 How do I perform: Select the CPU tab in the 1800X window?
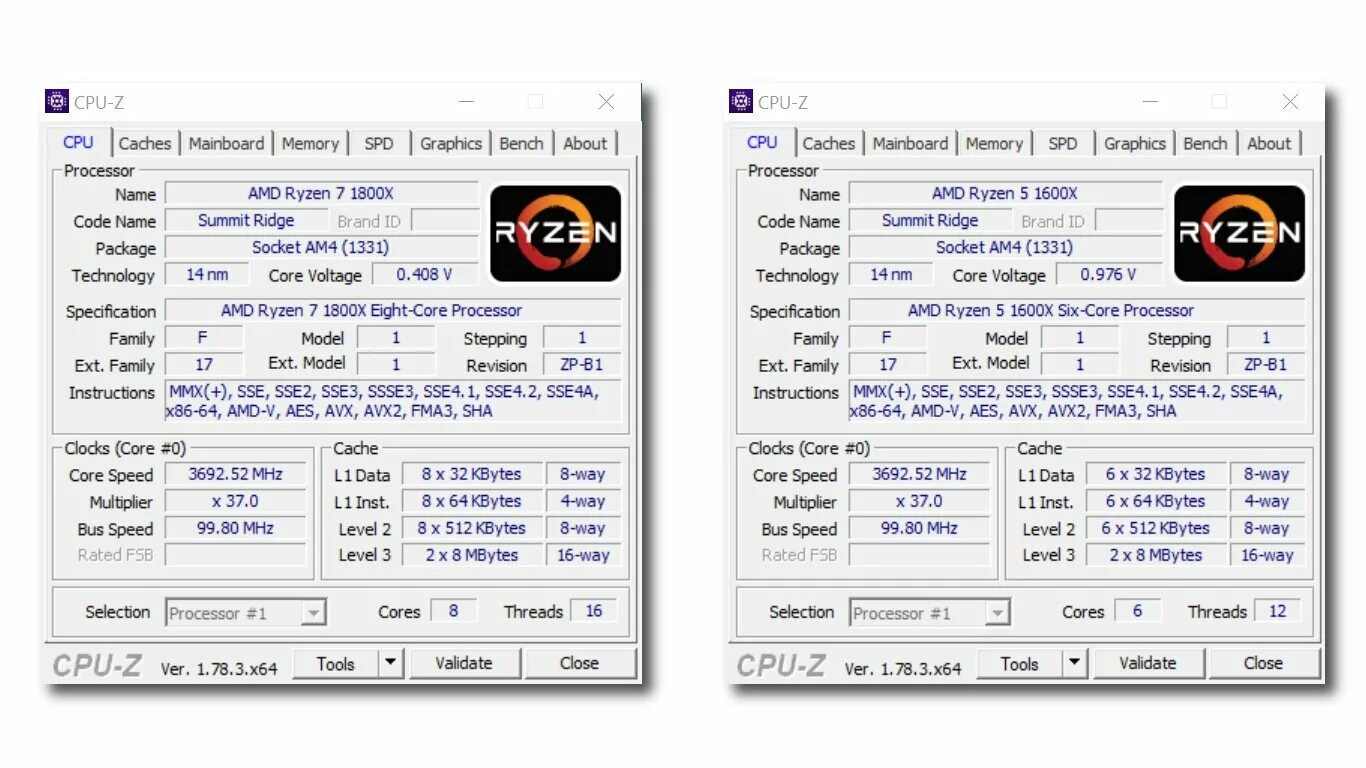(78, 142)
